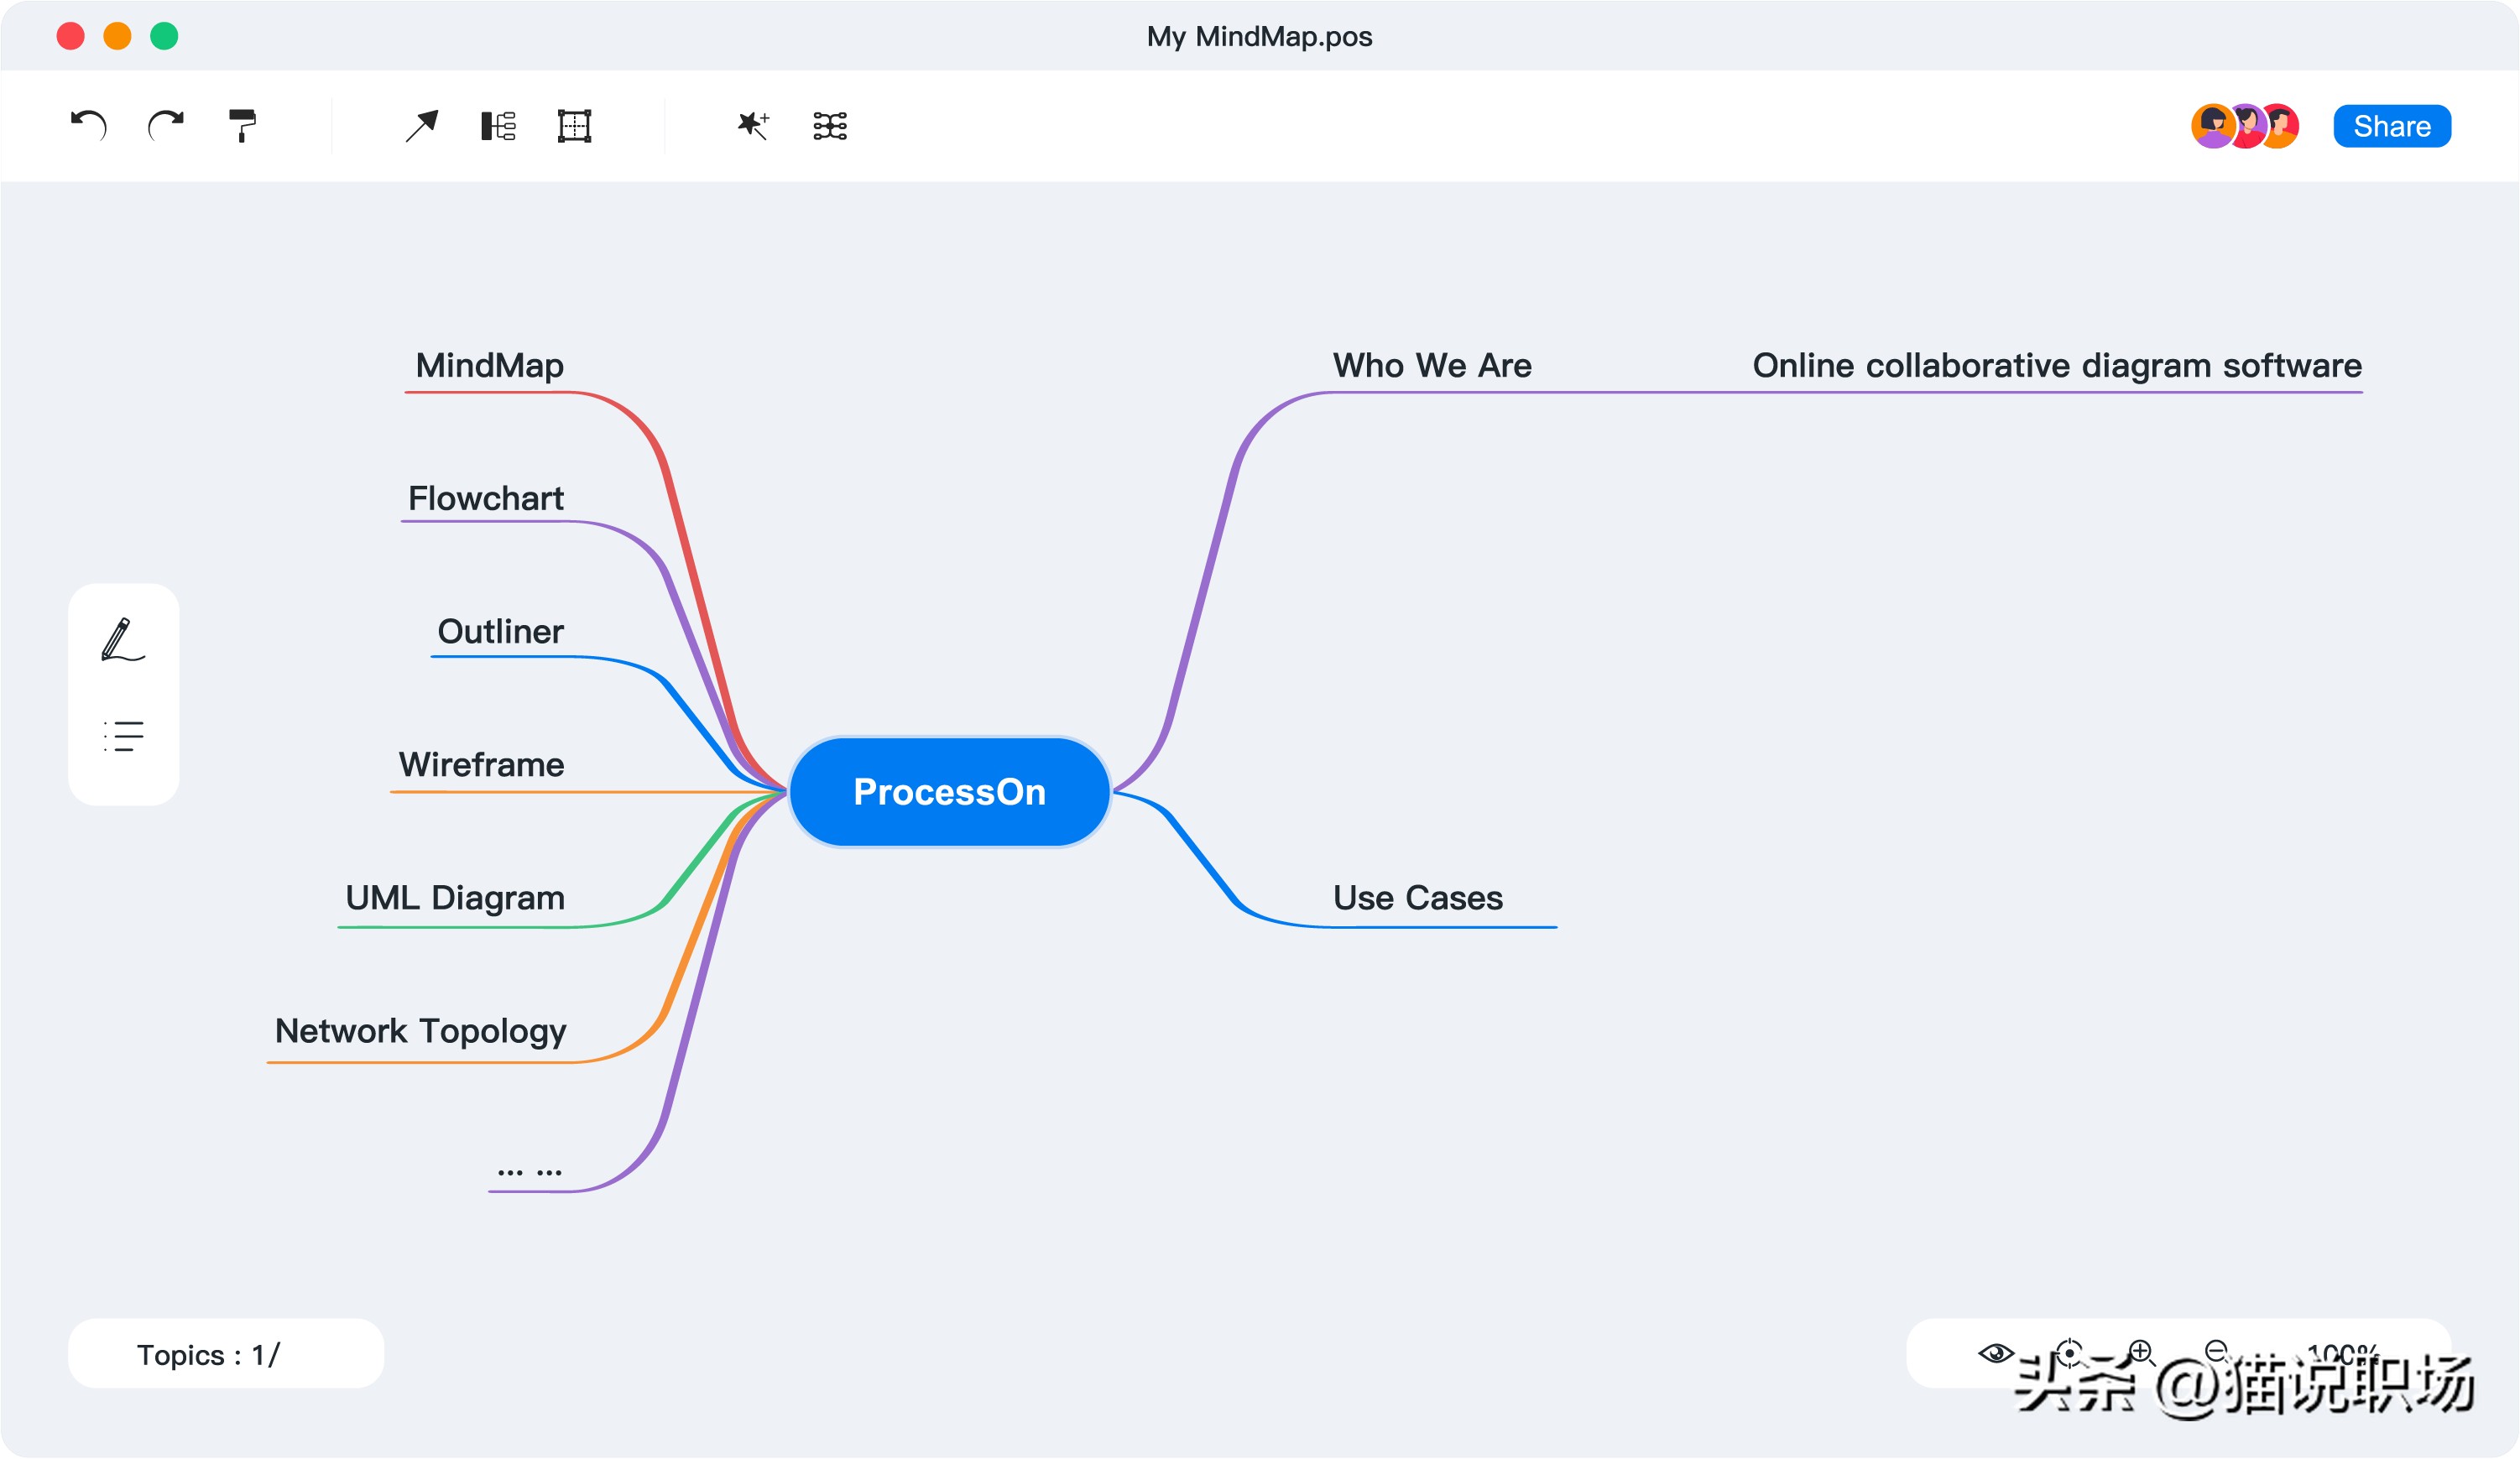Switch to the outline list view icon

[123, 737]
